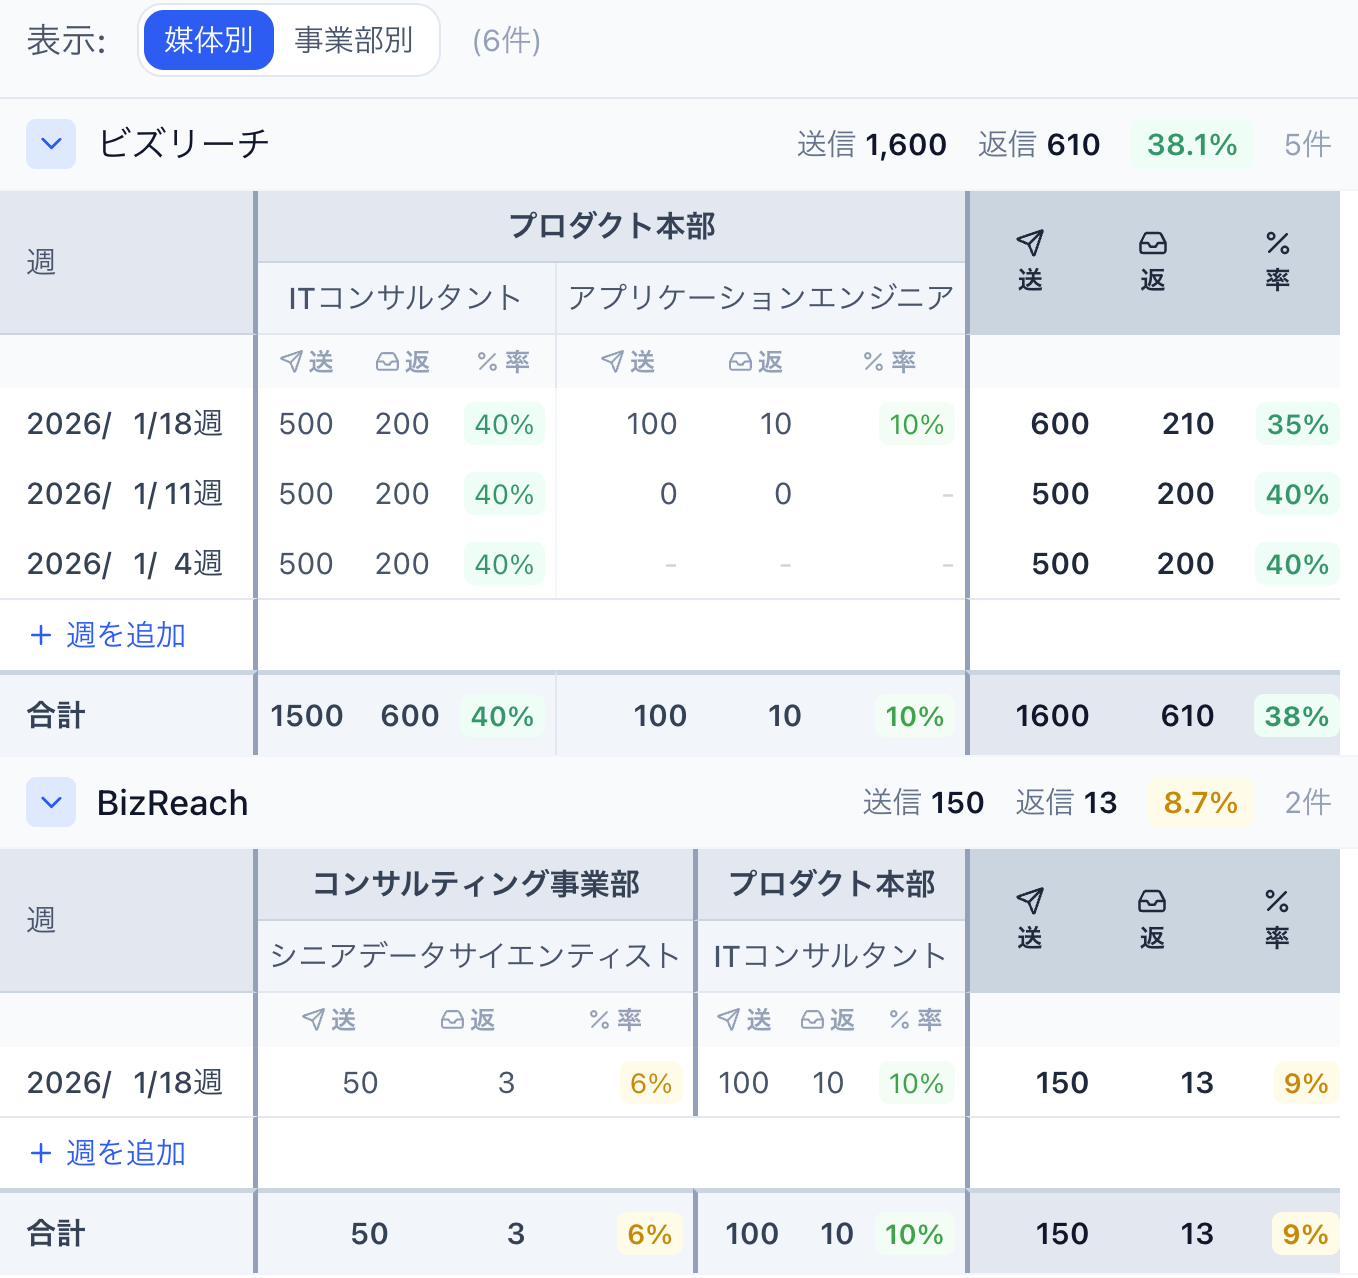Click ITコンサルタント column header in ビズリーチ

tap(405, 298)
